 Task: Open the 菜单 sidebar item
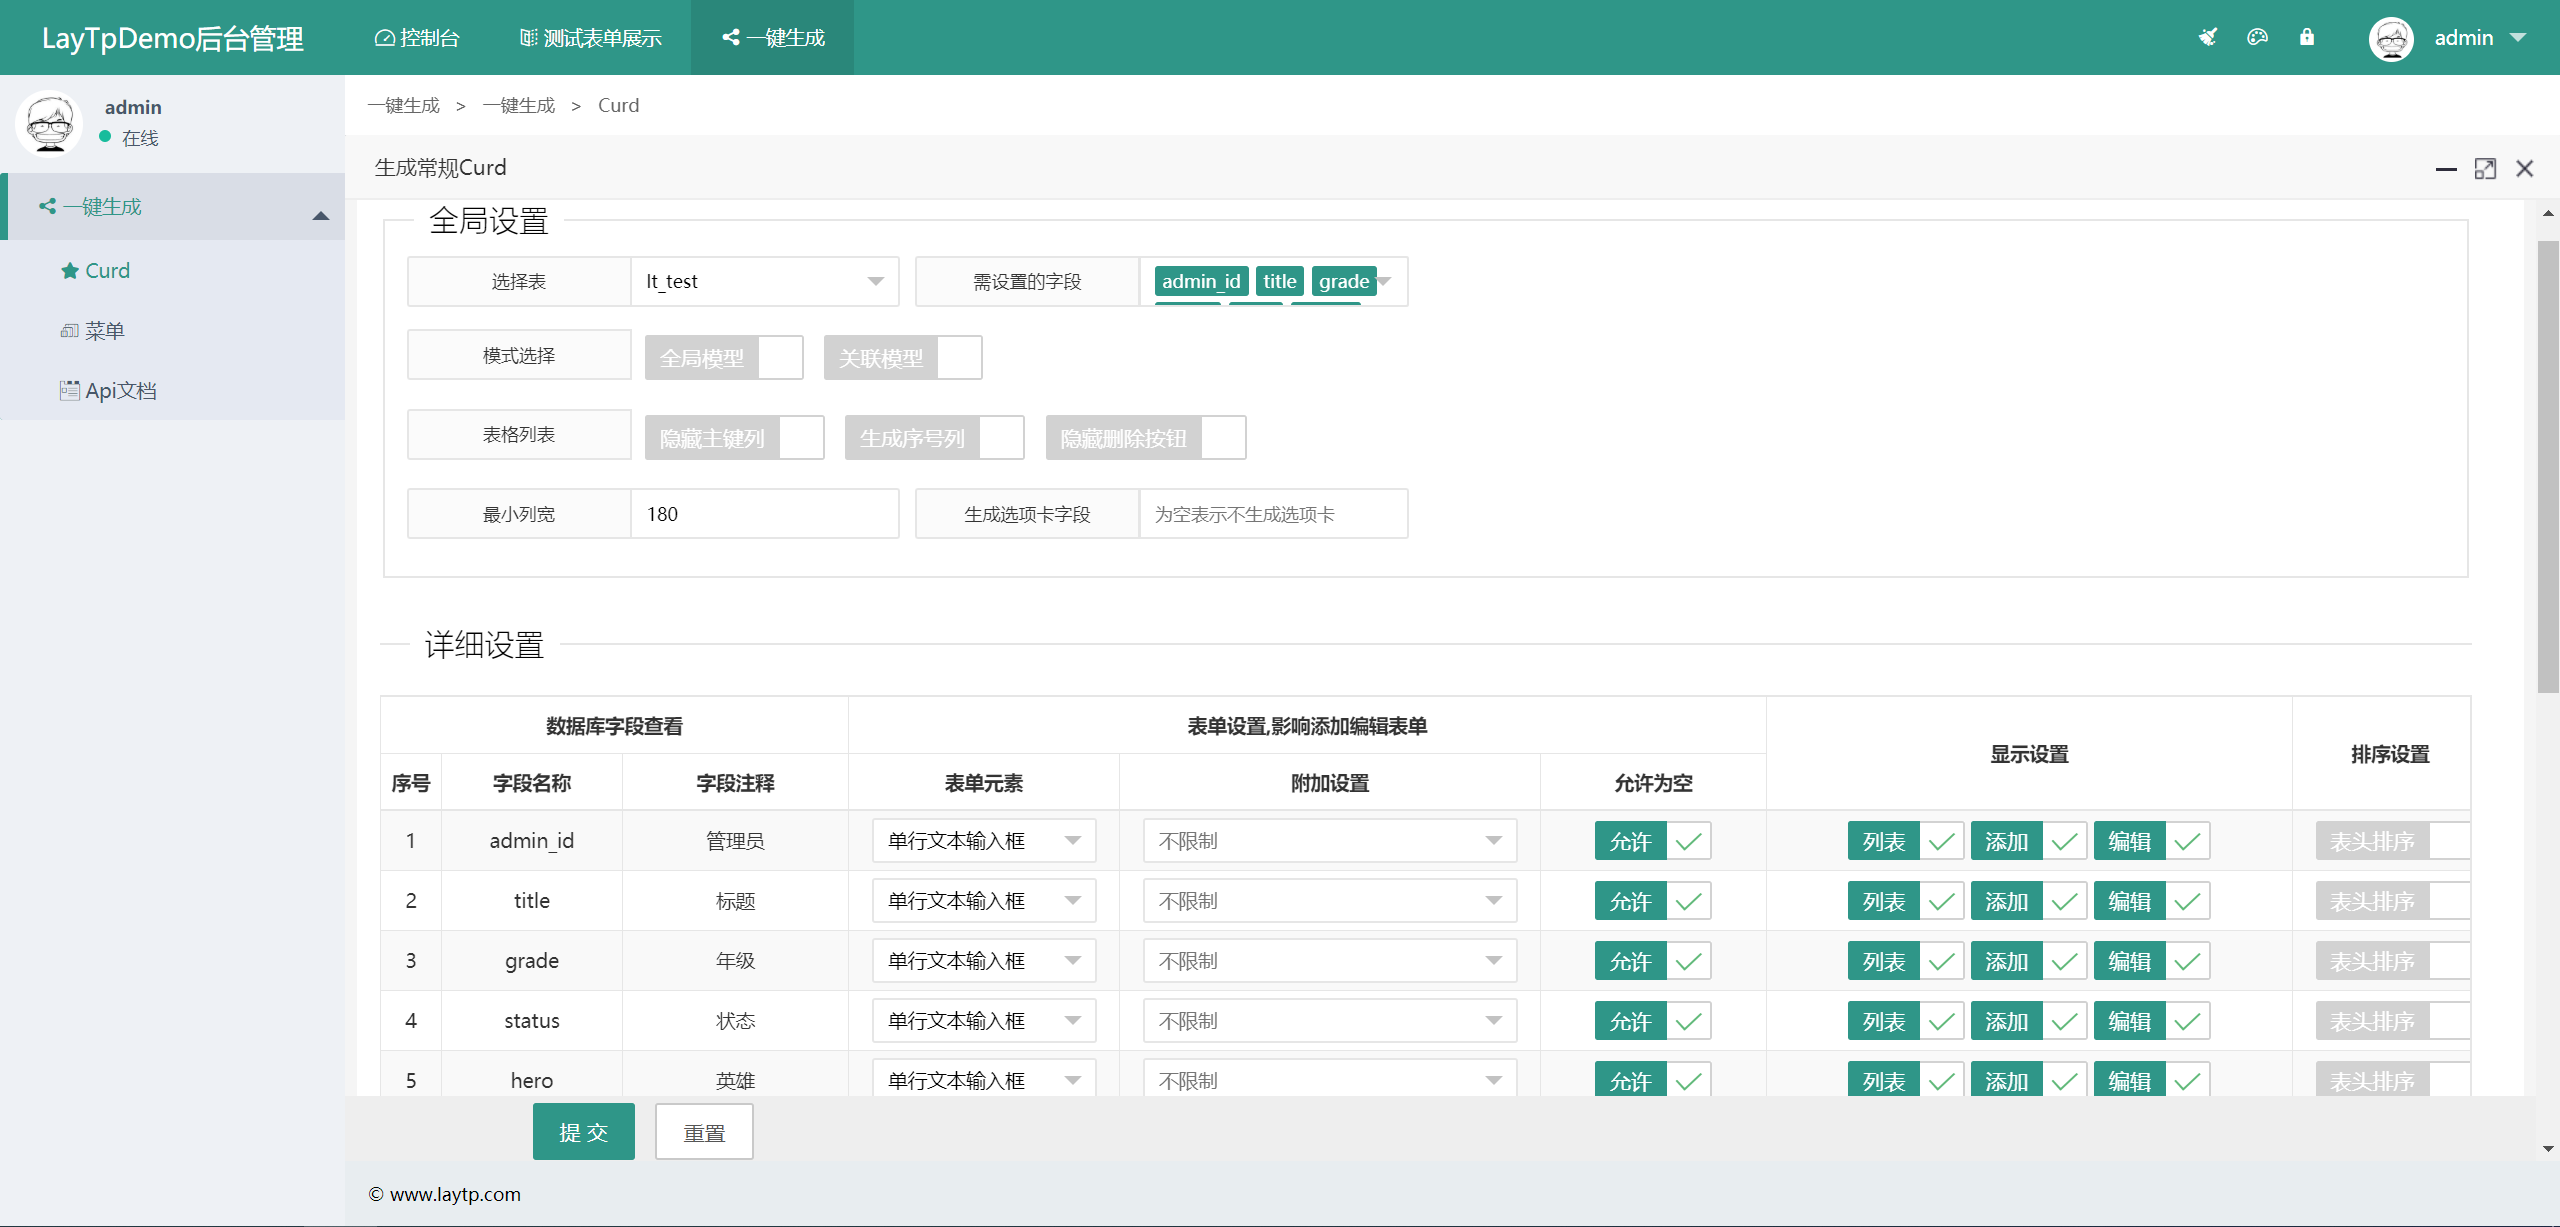click(x=172, y=331)
